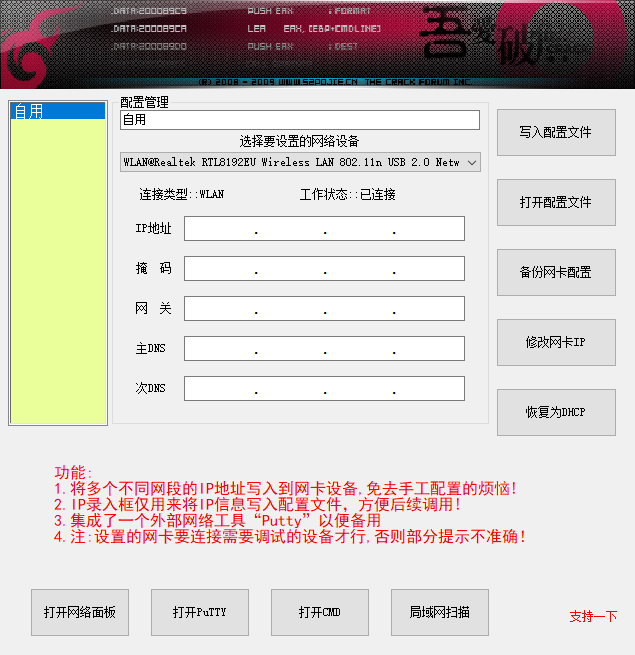The image size is (635, 655).
Task: Click the 次DNS input field
Action: (x=324, y=389)
